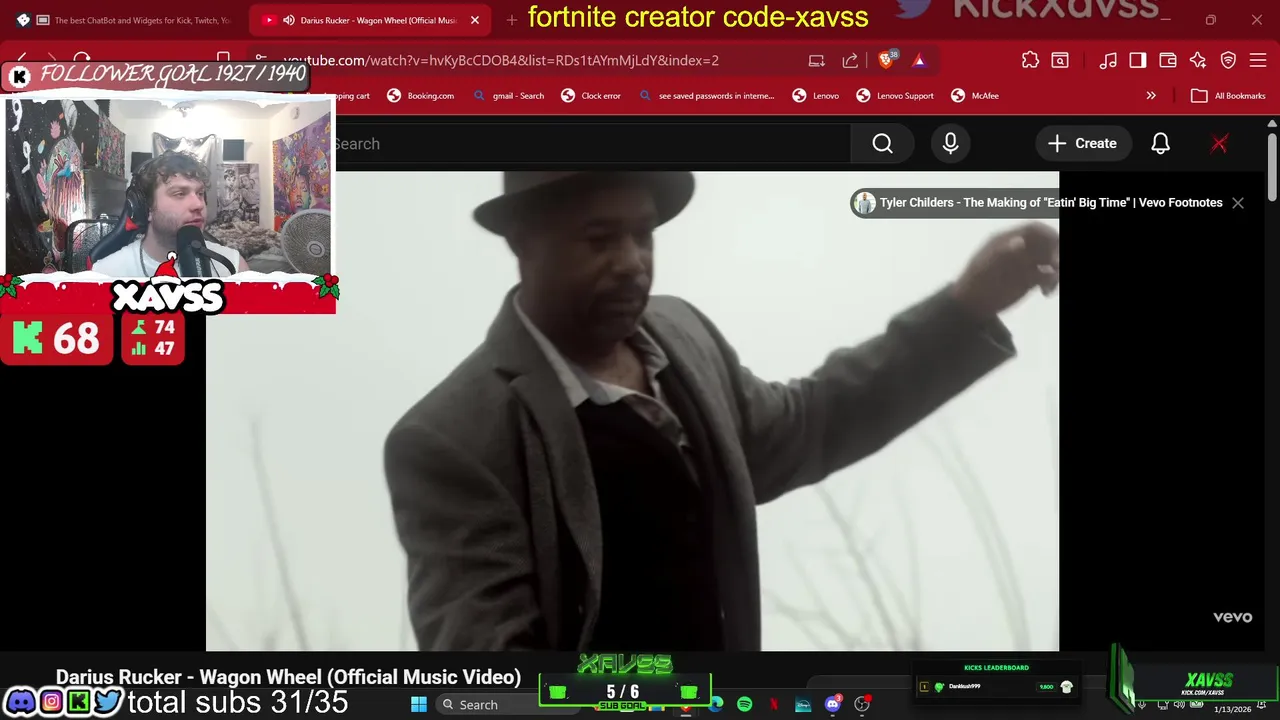Screen dimensions: 1280x720
Task: Share this page via share icon
Action: (850, 60)
